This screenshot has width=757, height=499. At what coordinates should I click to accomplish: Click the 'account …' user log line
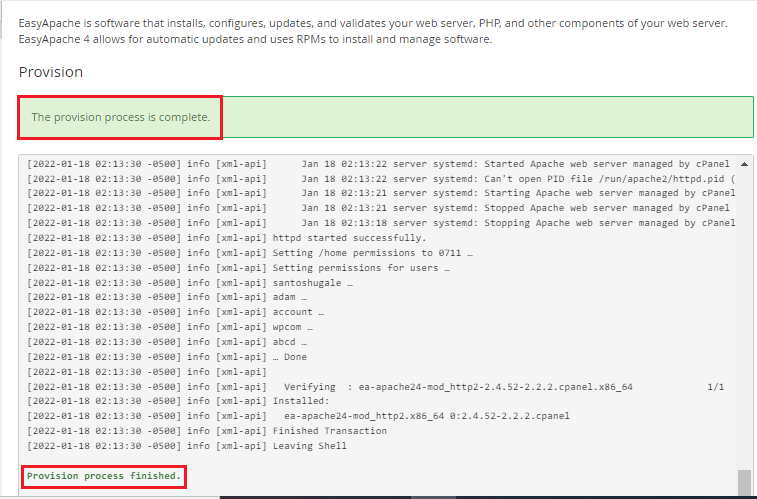click(x=176, y=312)
